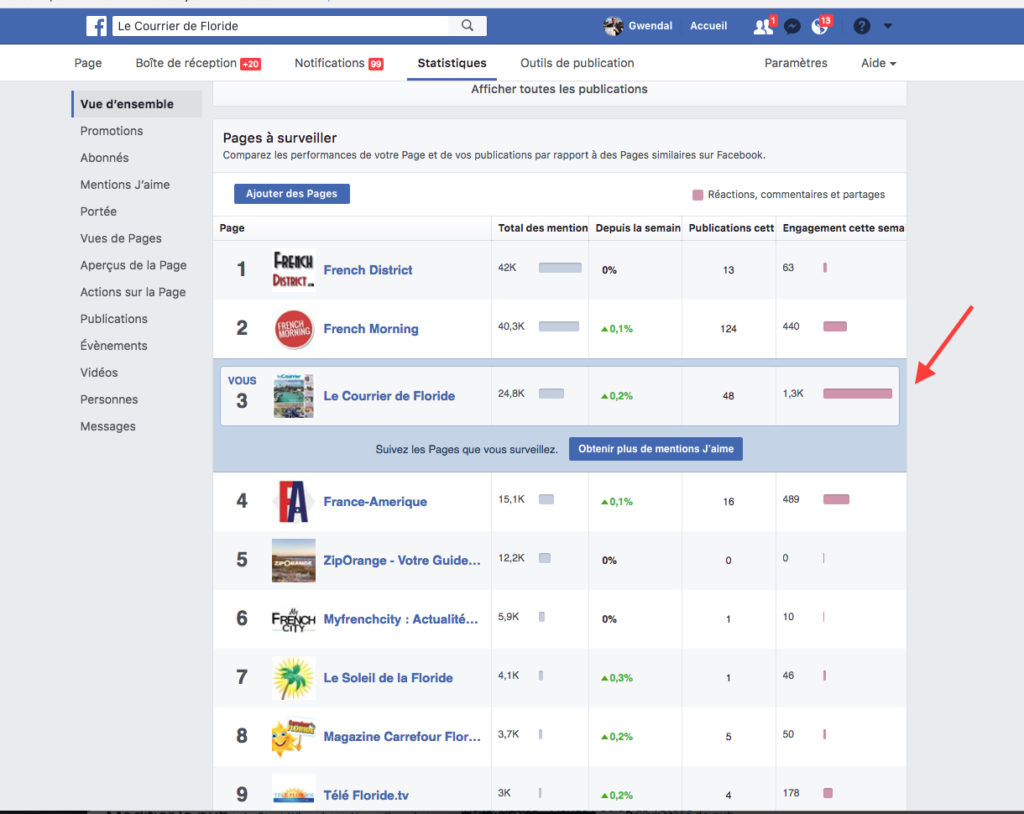Viewport: 1024px width, 814px height.
Task: Click Afficher toutes les publications
Action: (x=559, y=89)
